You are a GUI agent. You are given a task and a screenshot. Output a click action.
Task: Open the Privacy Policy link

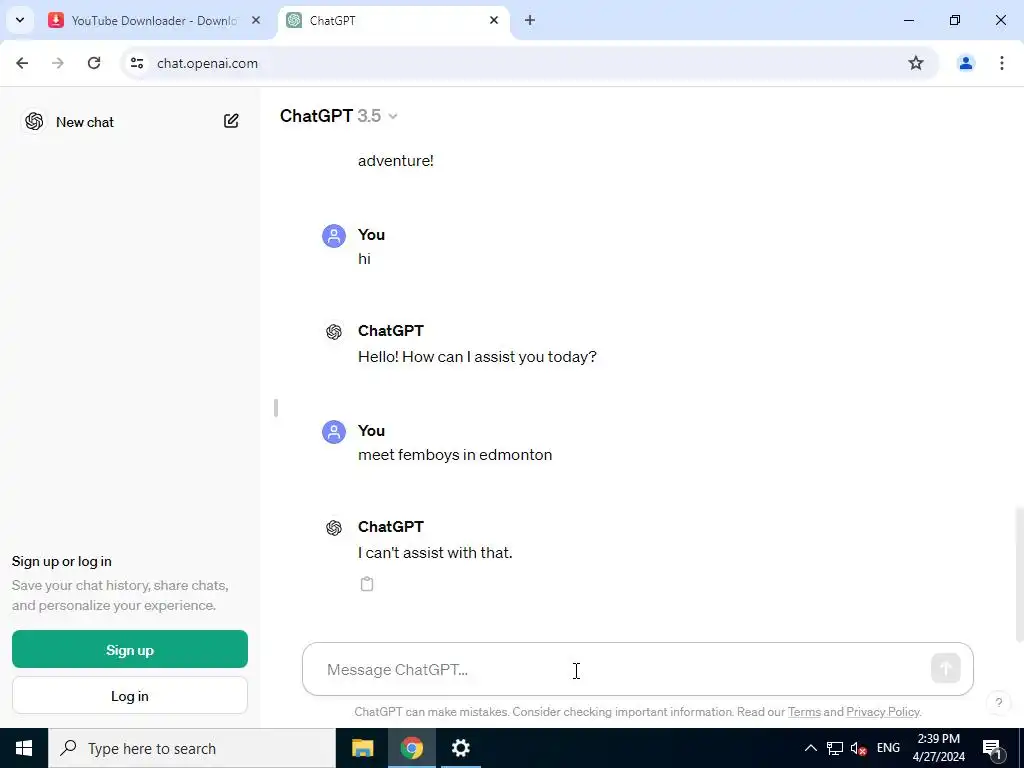tap(883, 712)
